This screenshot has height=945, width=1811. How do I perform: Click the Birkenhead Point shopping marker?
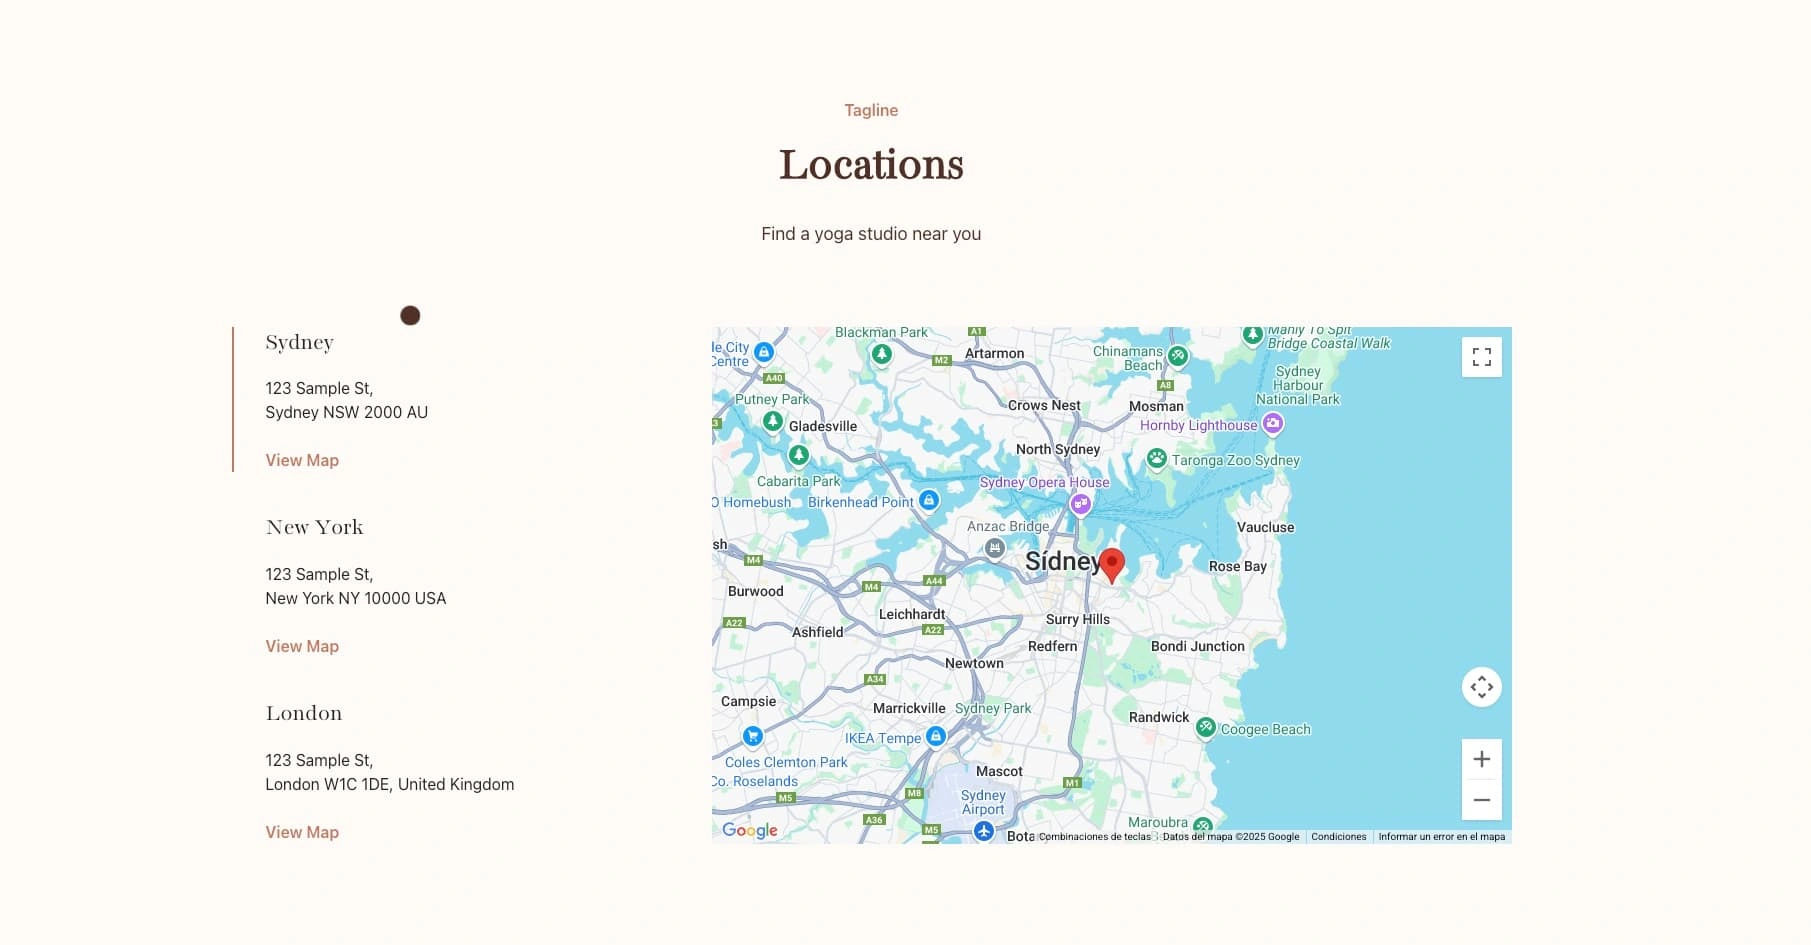click(x=929, y=500)
